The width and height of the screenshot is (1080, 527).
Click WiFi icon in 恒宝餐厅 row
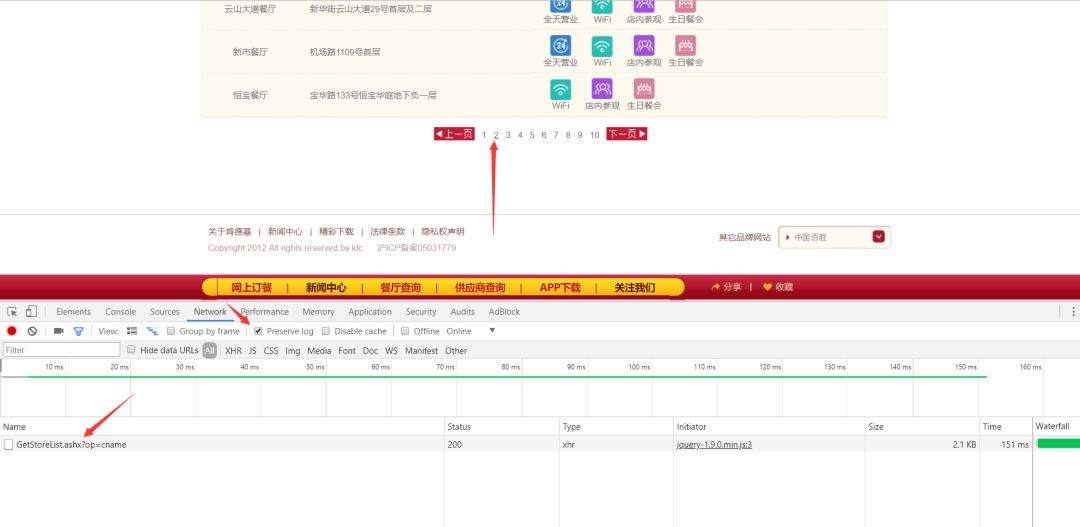point(561,89)
